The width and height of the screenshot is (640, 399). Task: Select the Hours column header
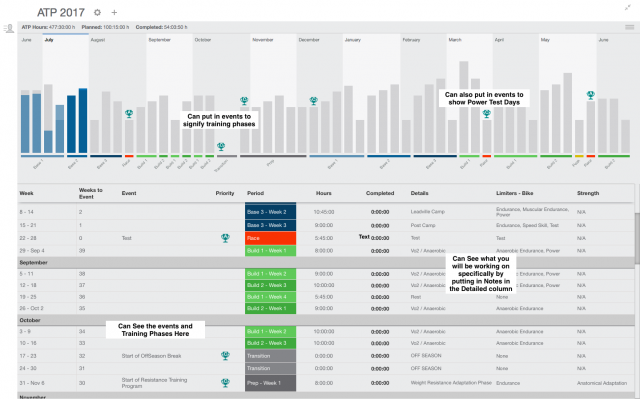324,193
